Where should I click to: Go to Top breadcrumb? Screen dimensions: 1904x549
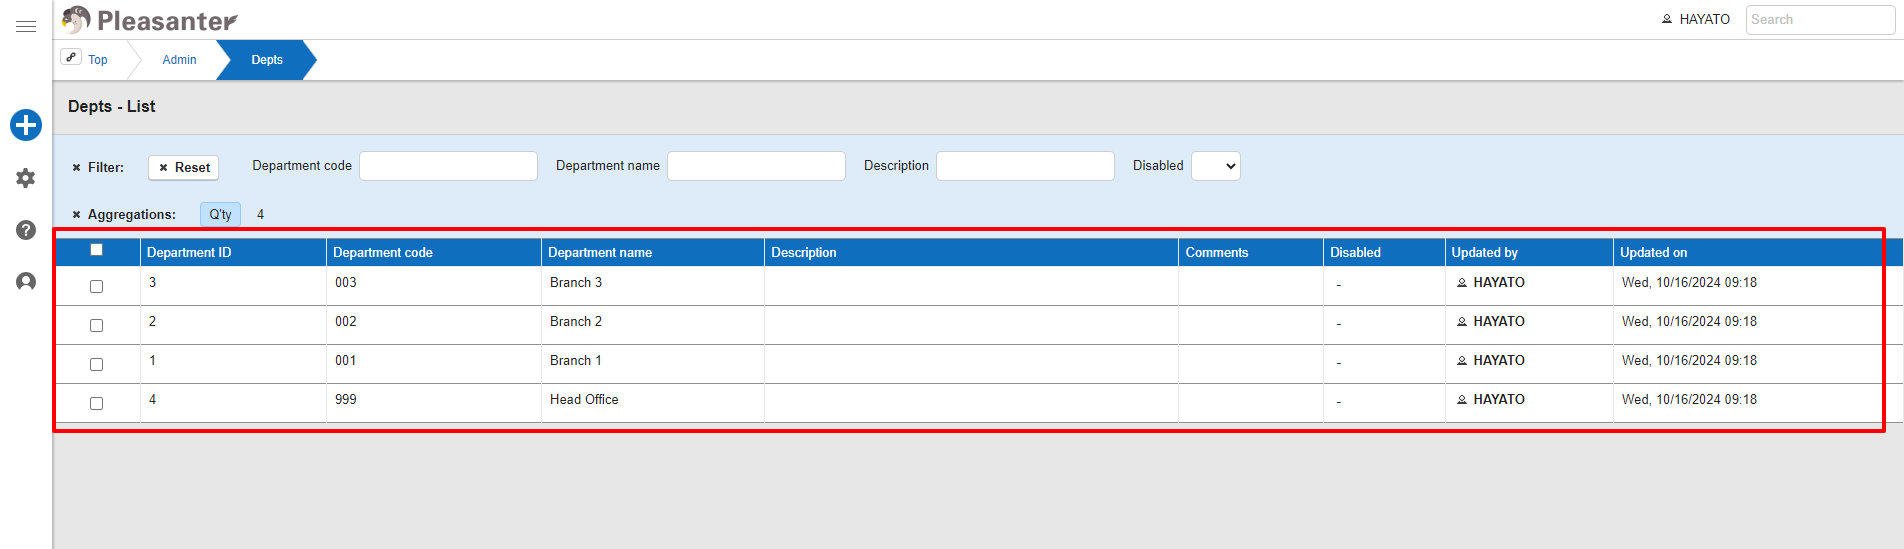click(98, 60)
